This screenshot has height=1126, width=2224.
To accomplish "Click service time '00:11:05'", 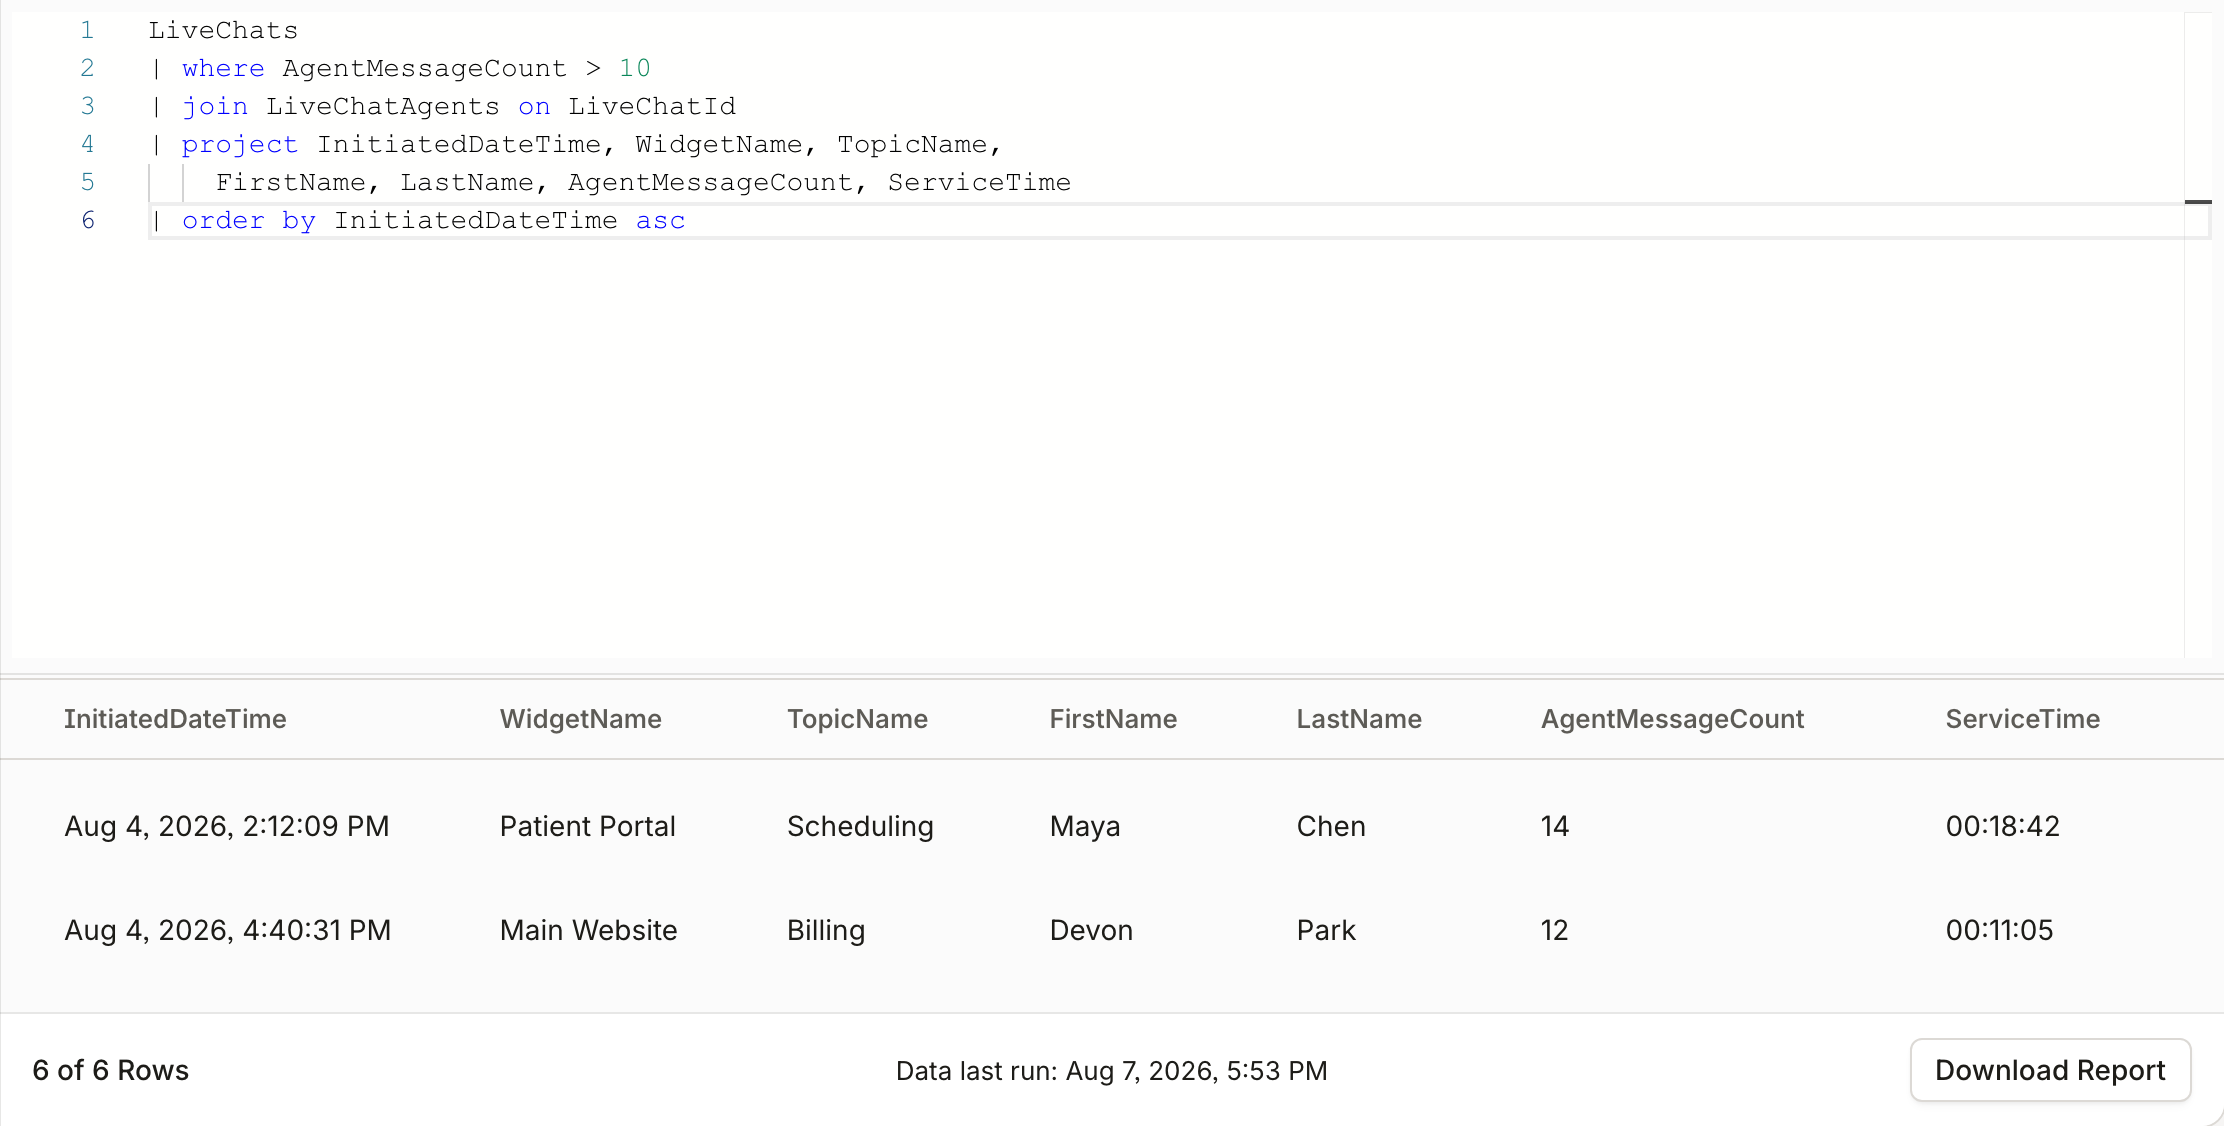I will [1999, 930].
